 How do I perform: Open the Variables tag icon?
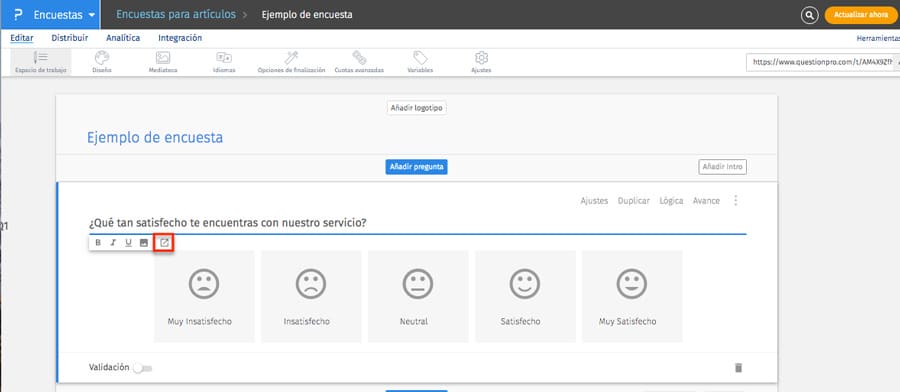420,57
